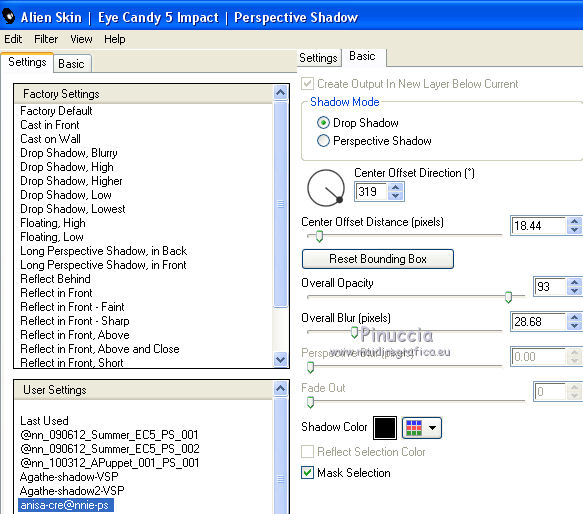Select Agathe-shadow2-VSP user setting
This screenshot has width=583, height=514.
tap(72, 491)
